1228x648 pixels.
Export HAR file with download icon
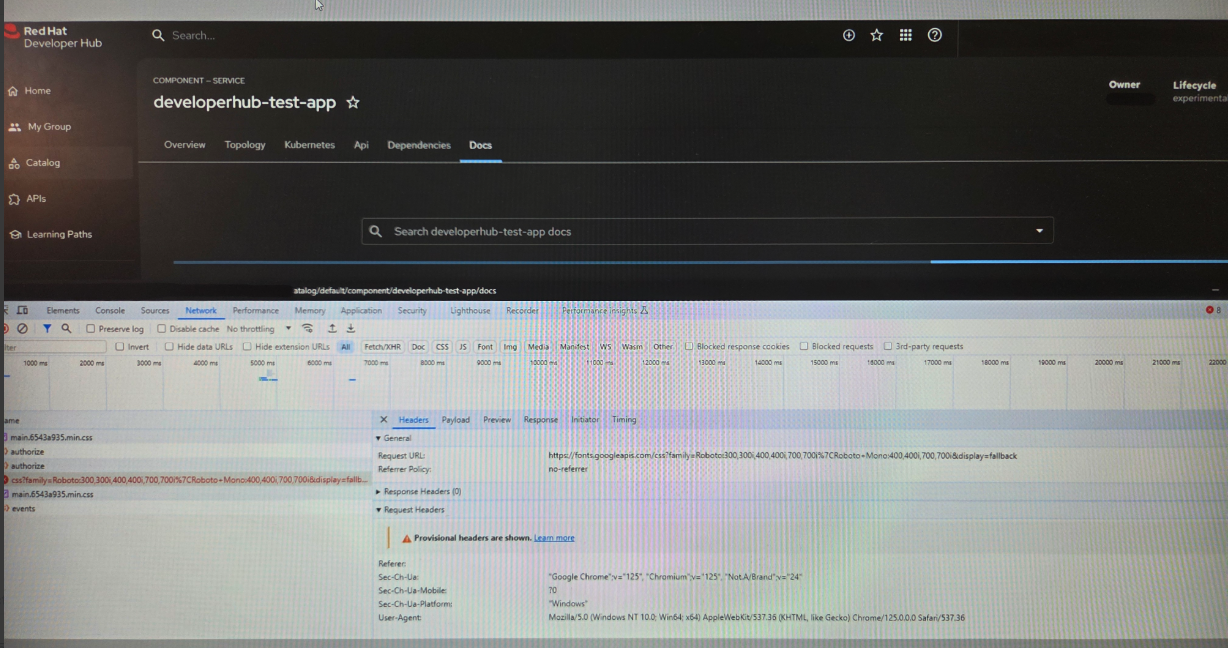351,328
